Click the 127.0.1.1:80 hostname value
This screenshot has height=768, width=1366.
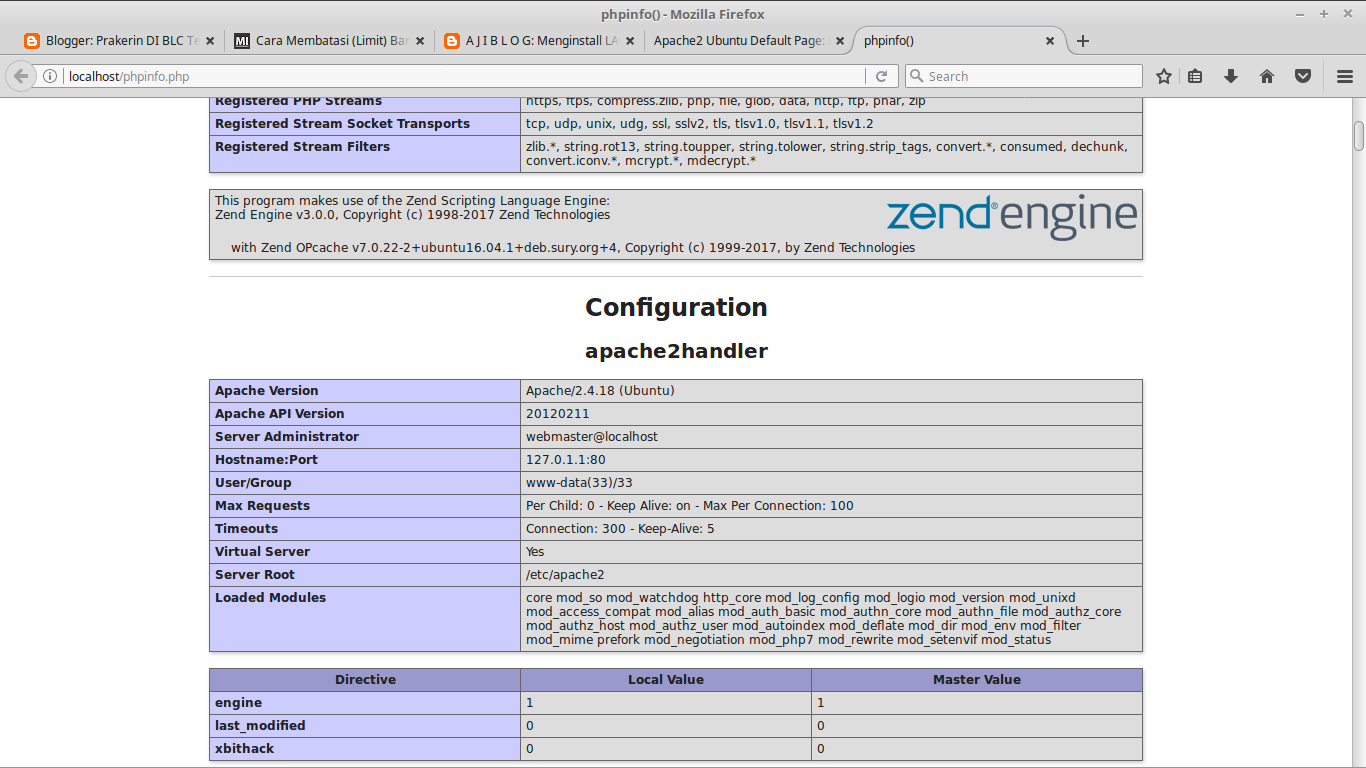pos(566,460)
